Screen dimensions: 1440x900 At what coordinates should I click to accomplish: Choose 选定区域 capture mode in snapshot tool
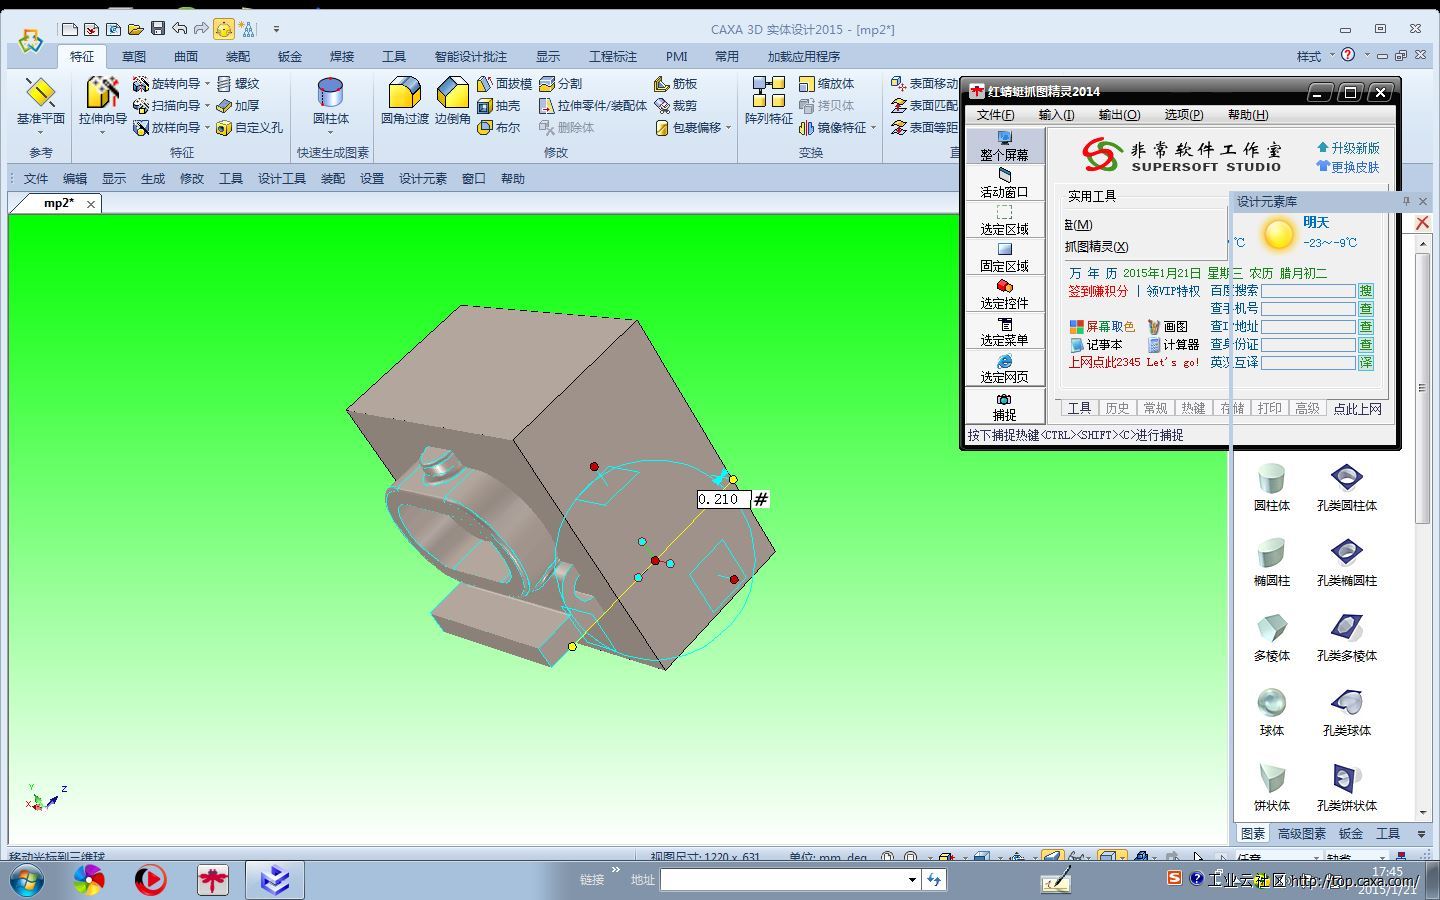(1004, 220)
